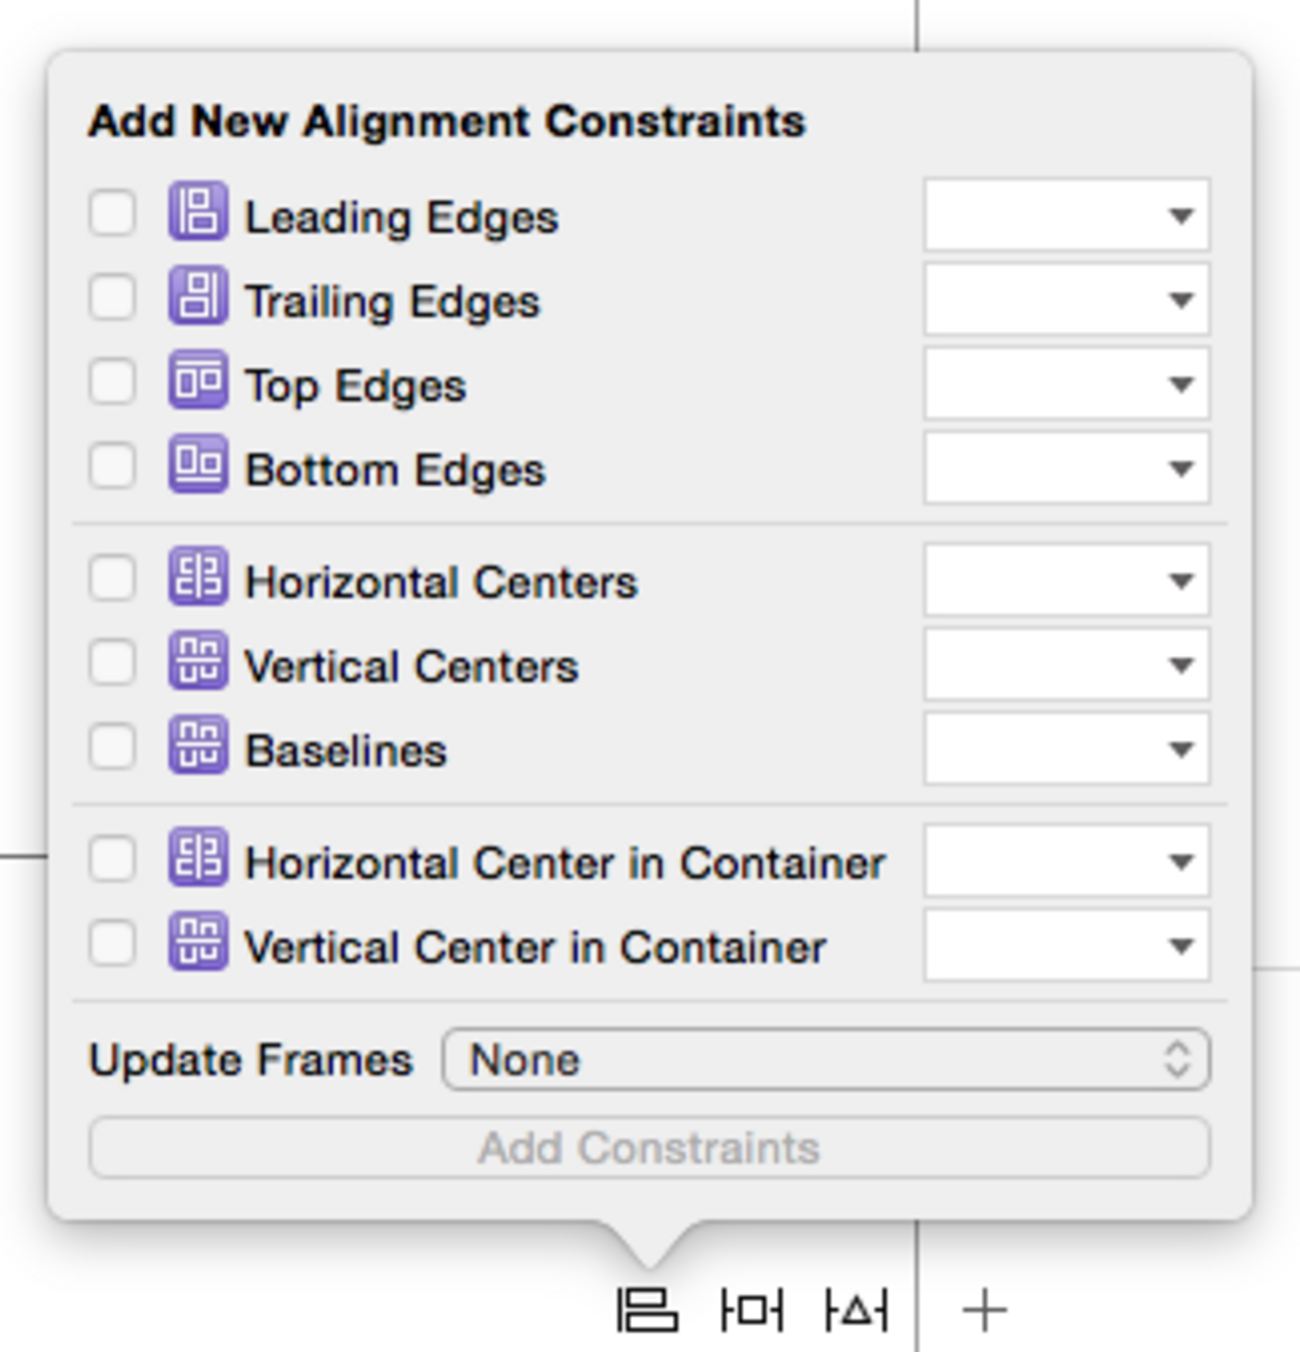
Task: Open the Pin constraints popover
Action: (x=752, y=1309)
